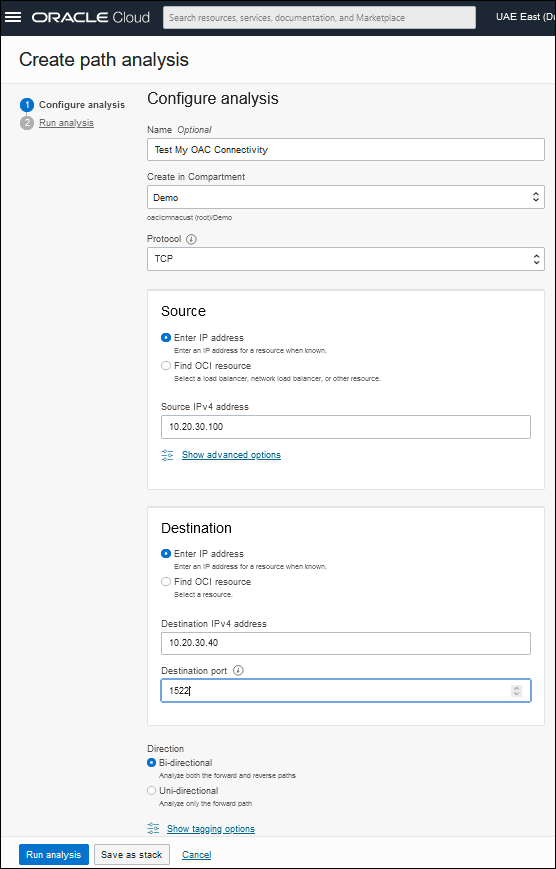The height and width of the screenshot is (869, 556).
Task: Select Source Enter IP address radio
Action: (166, 338)
